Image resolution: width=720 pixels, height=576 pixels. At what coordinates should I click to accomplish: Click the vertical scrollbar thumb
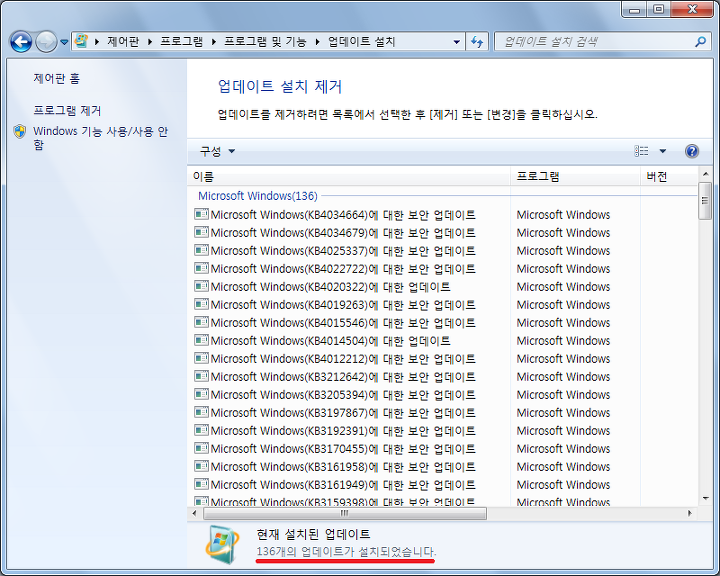[705, 201]
